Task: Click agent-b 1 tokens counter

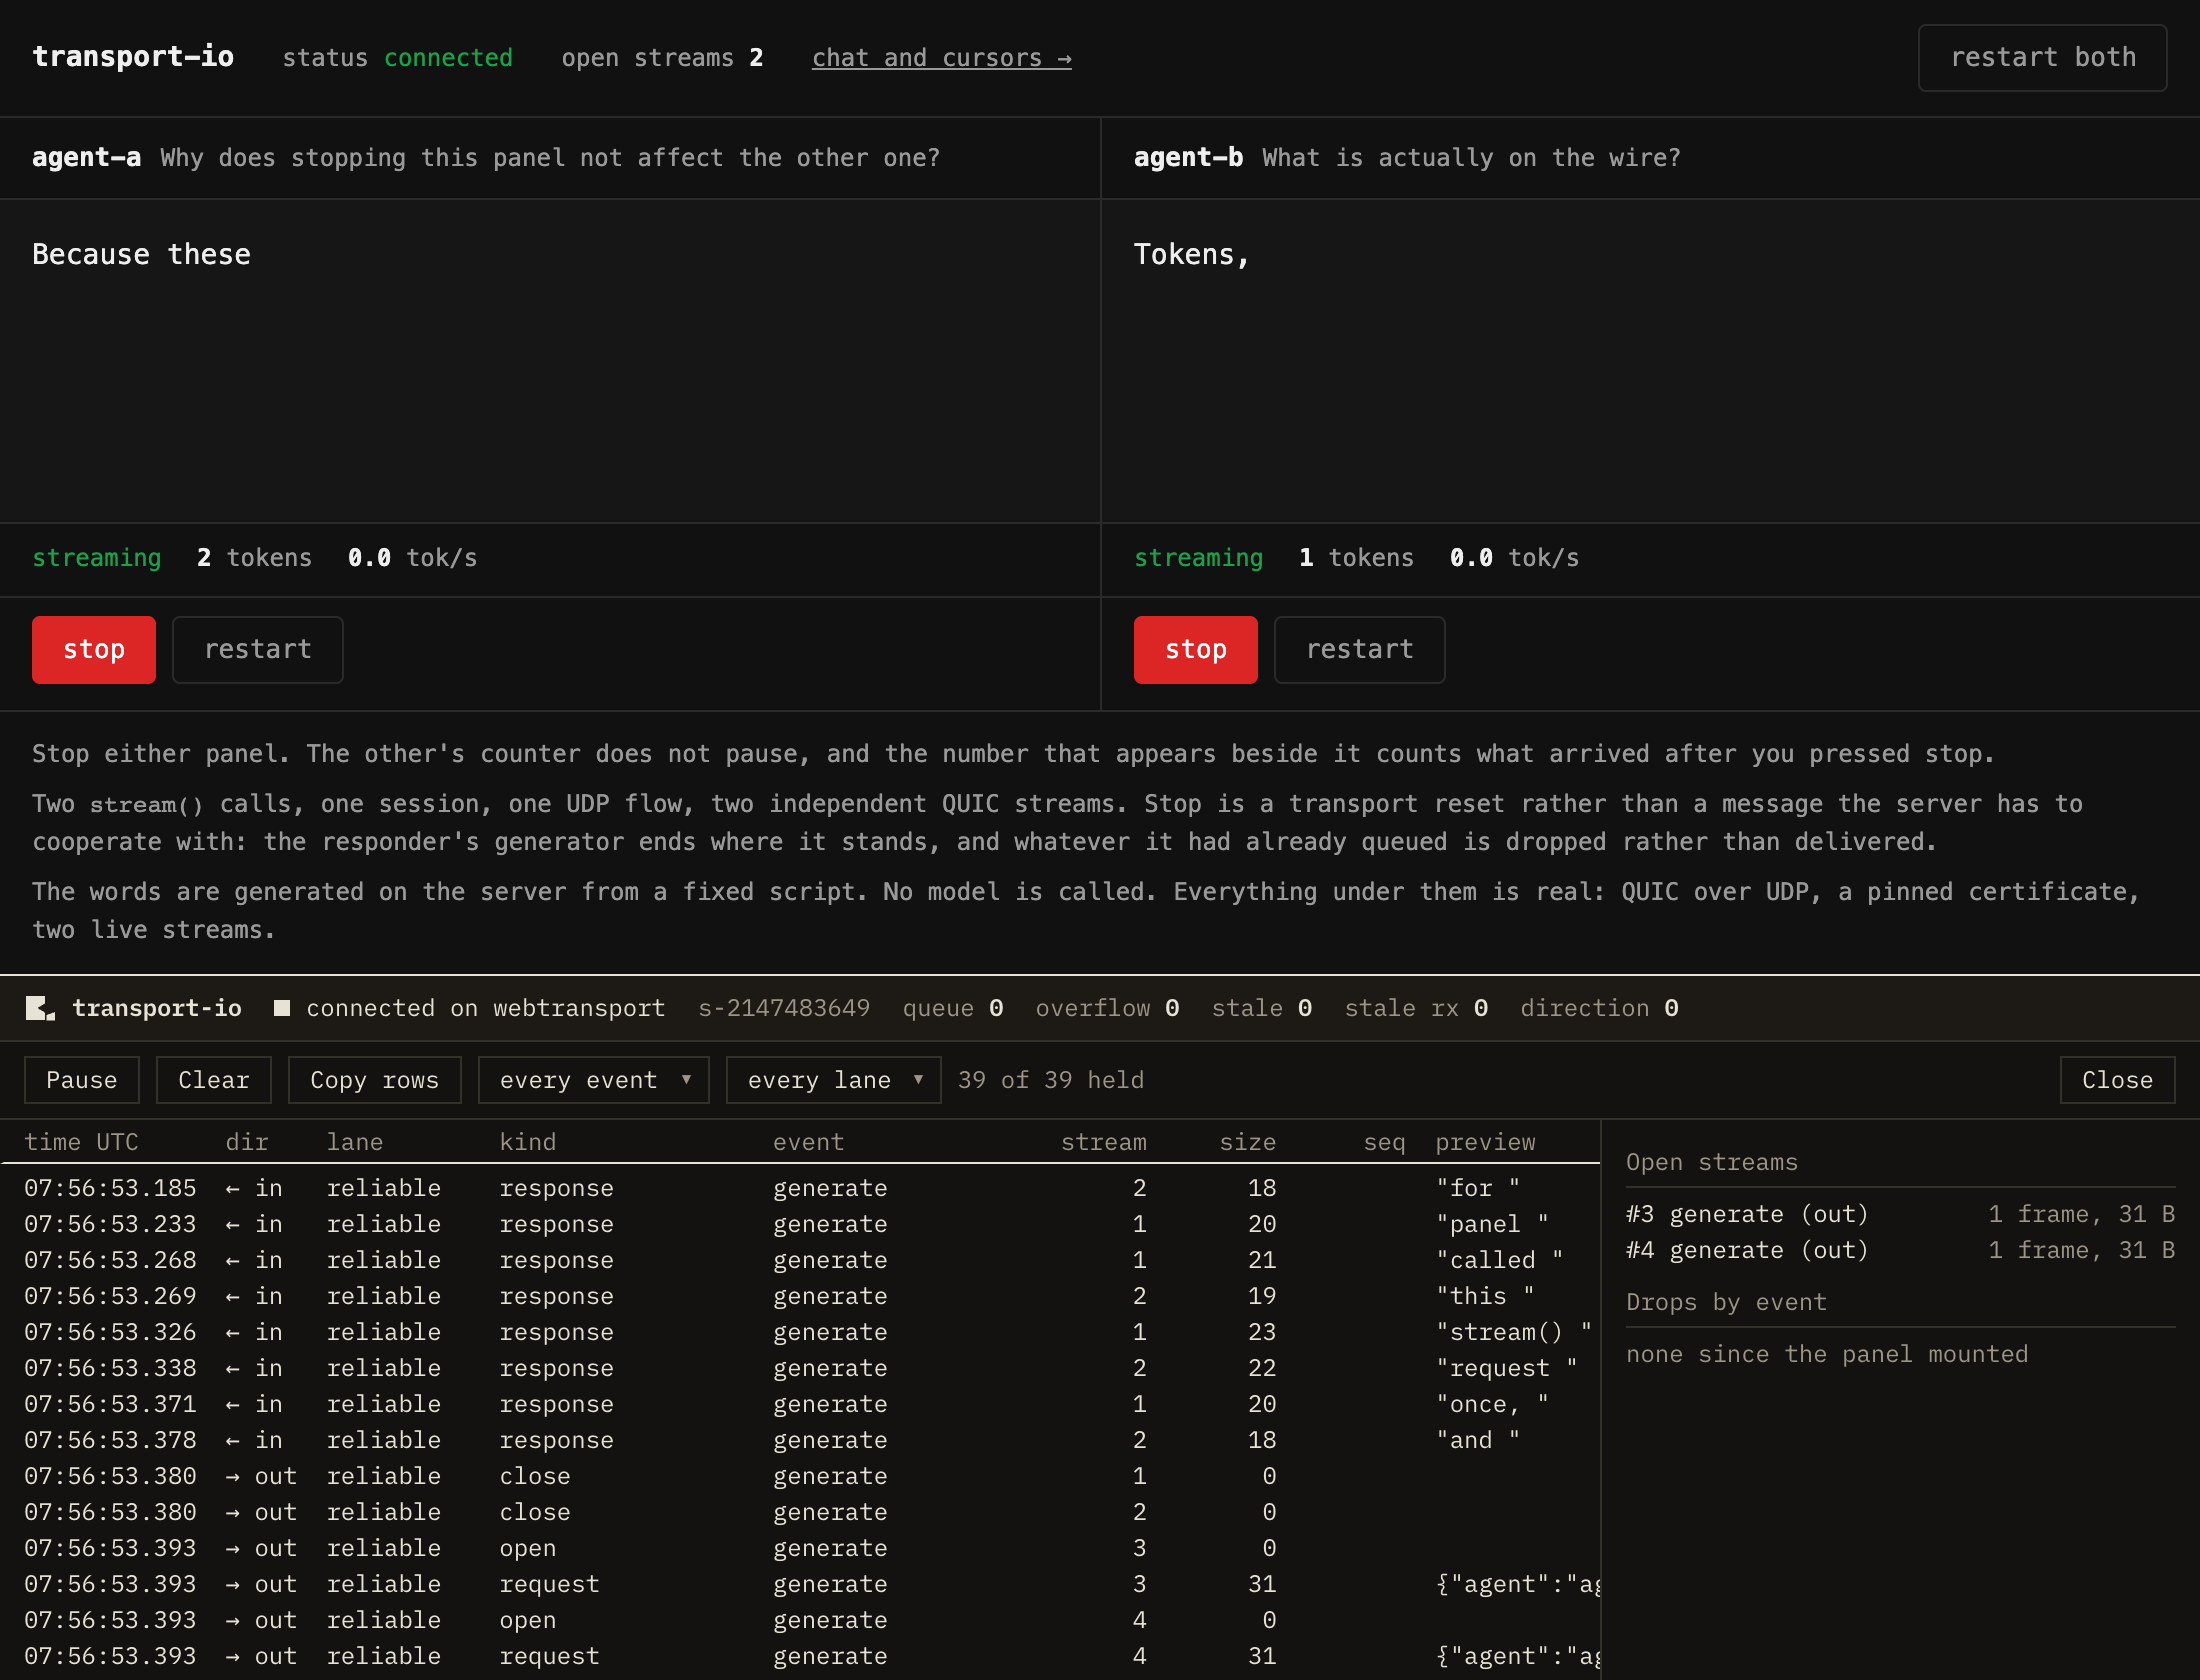Action: coord(1356,558)
